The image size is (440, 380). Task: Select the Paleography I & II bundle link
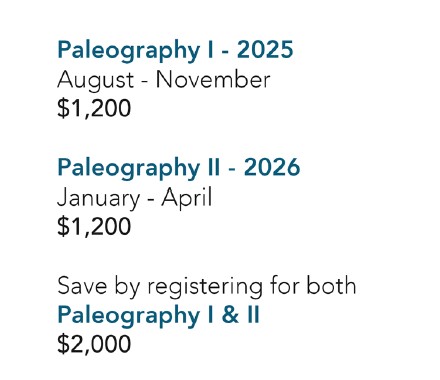(x=158, y=315)
